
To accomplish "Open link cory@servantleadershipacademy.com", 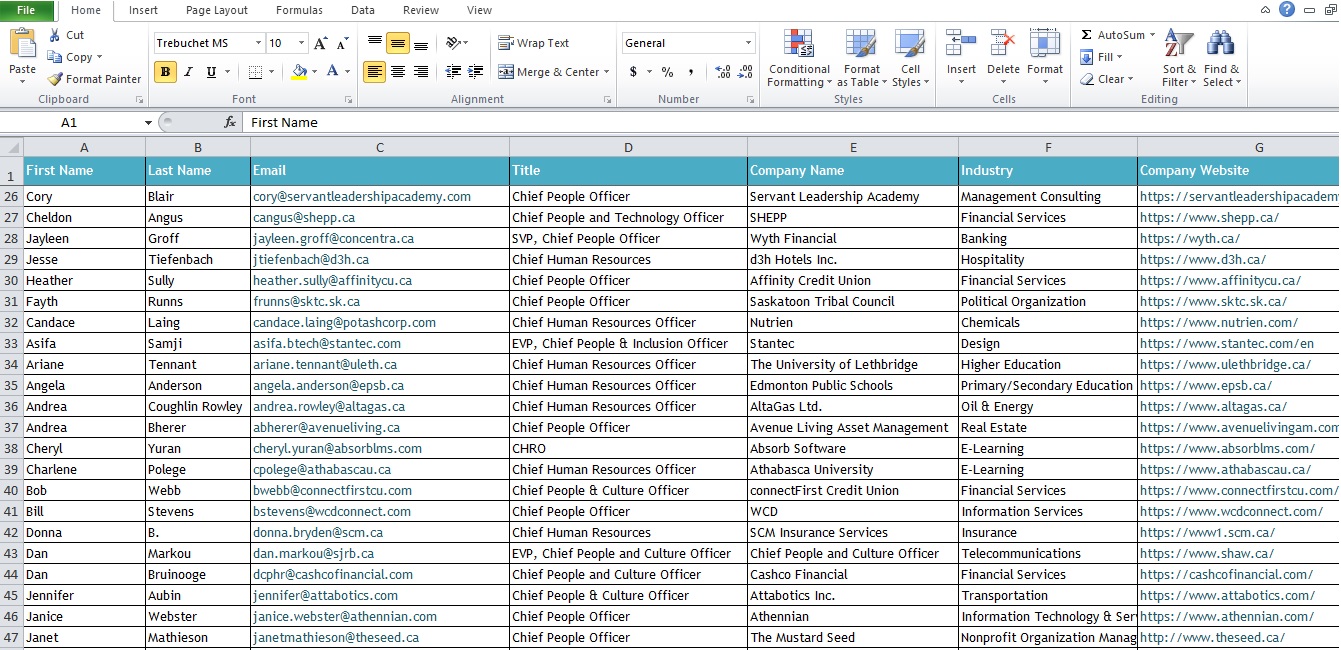I will coord(361,197).
